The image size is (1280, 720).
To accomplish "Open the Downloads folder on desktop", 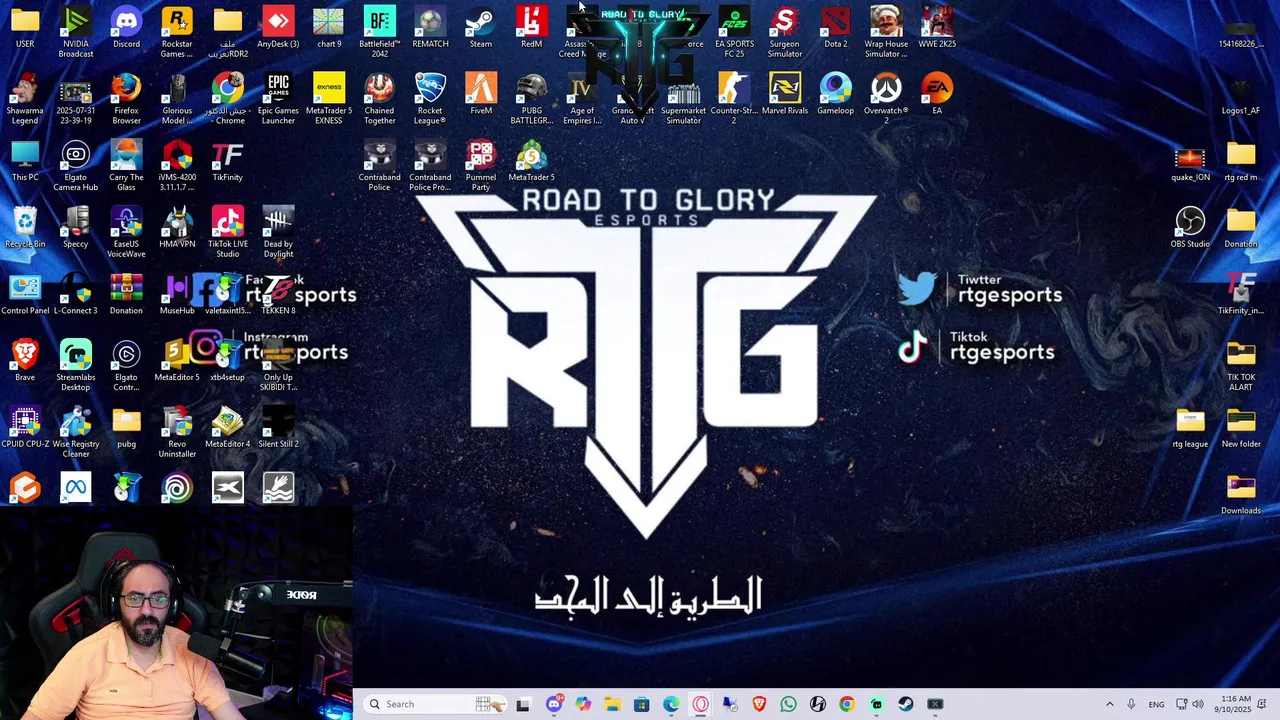I will pyautogui.click(x=1241, y=495).
